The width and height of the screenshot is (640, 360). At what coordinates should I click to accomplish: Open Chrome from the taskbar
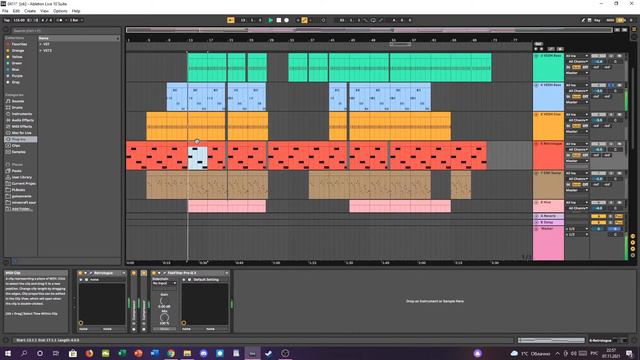pos(171,353)
